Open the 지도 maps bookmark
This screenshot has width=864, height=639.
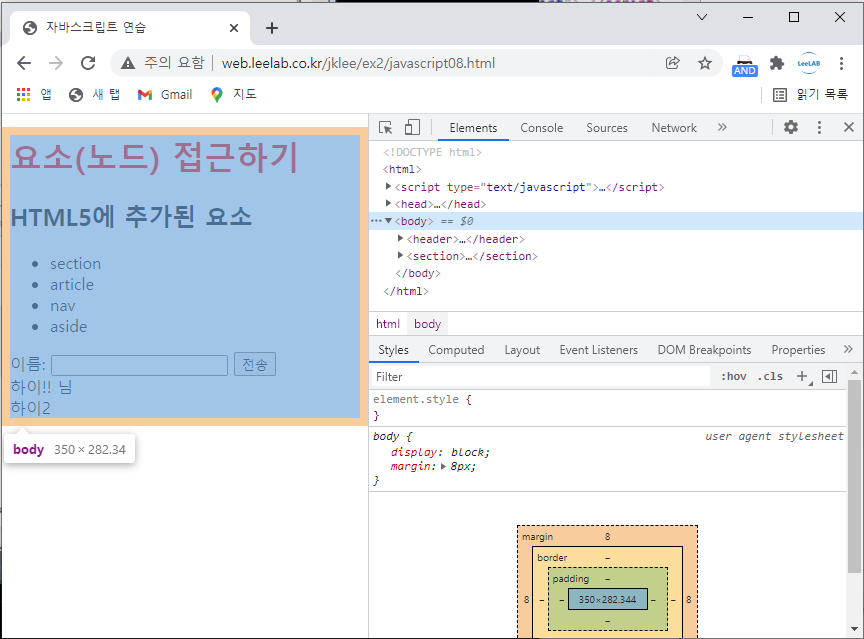tap(234, 95)
